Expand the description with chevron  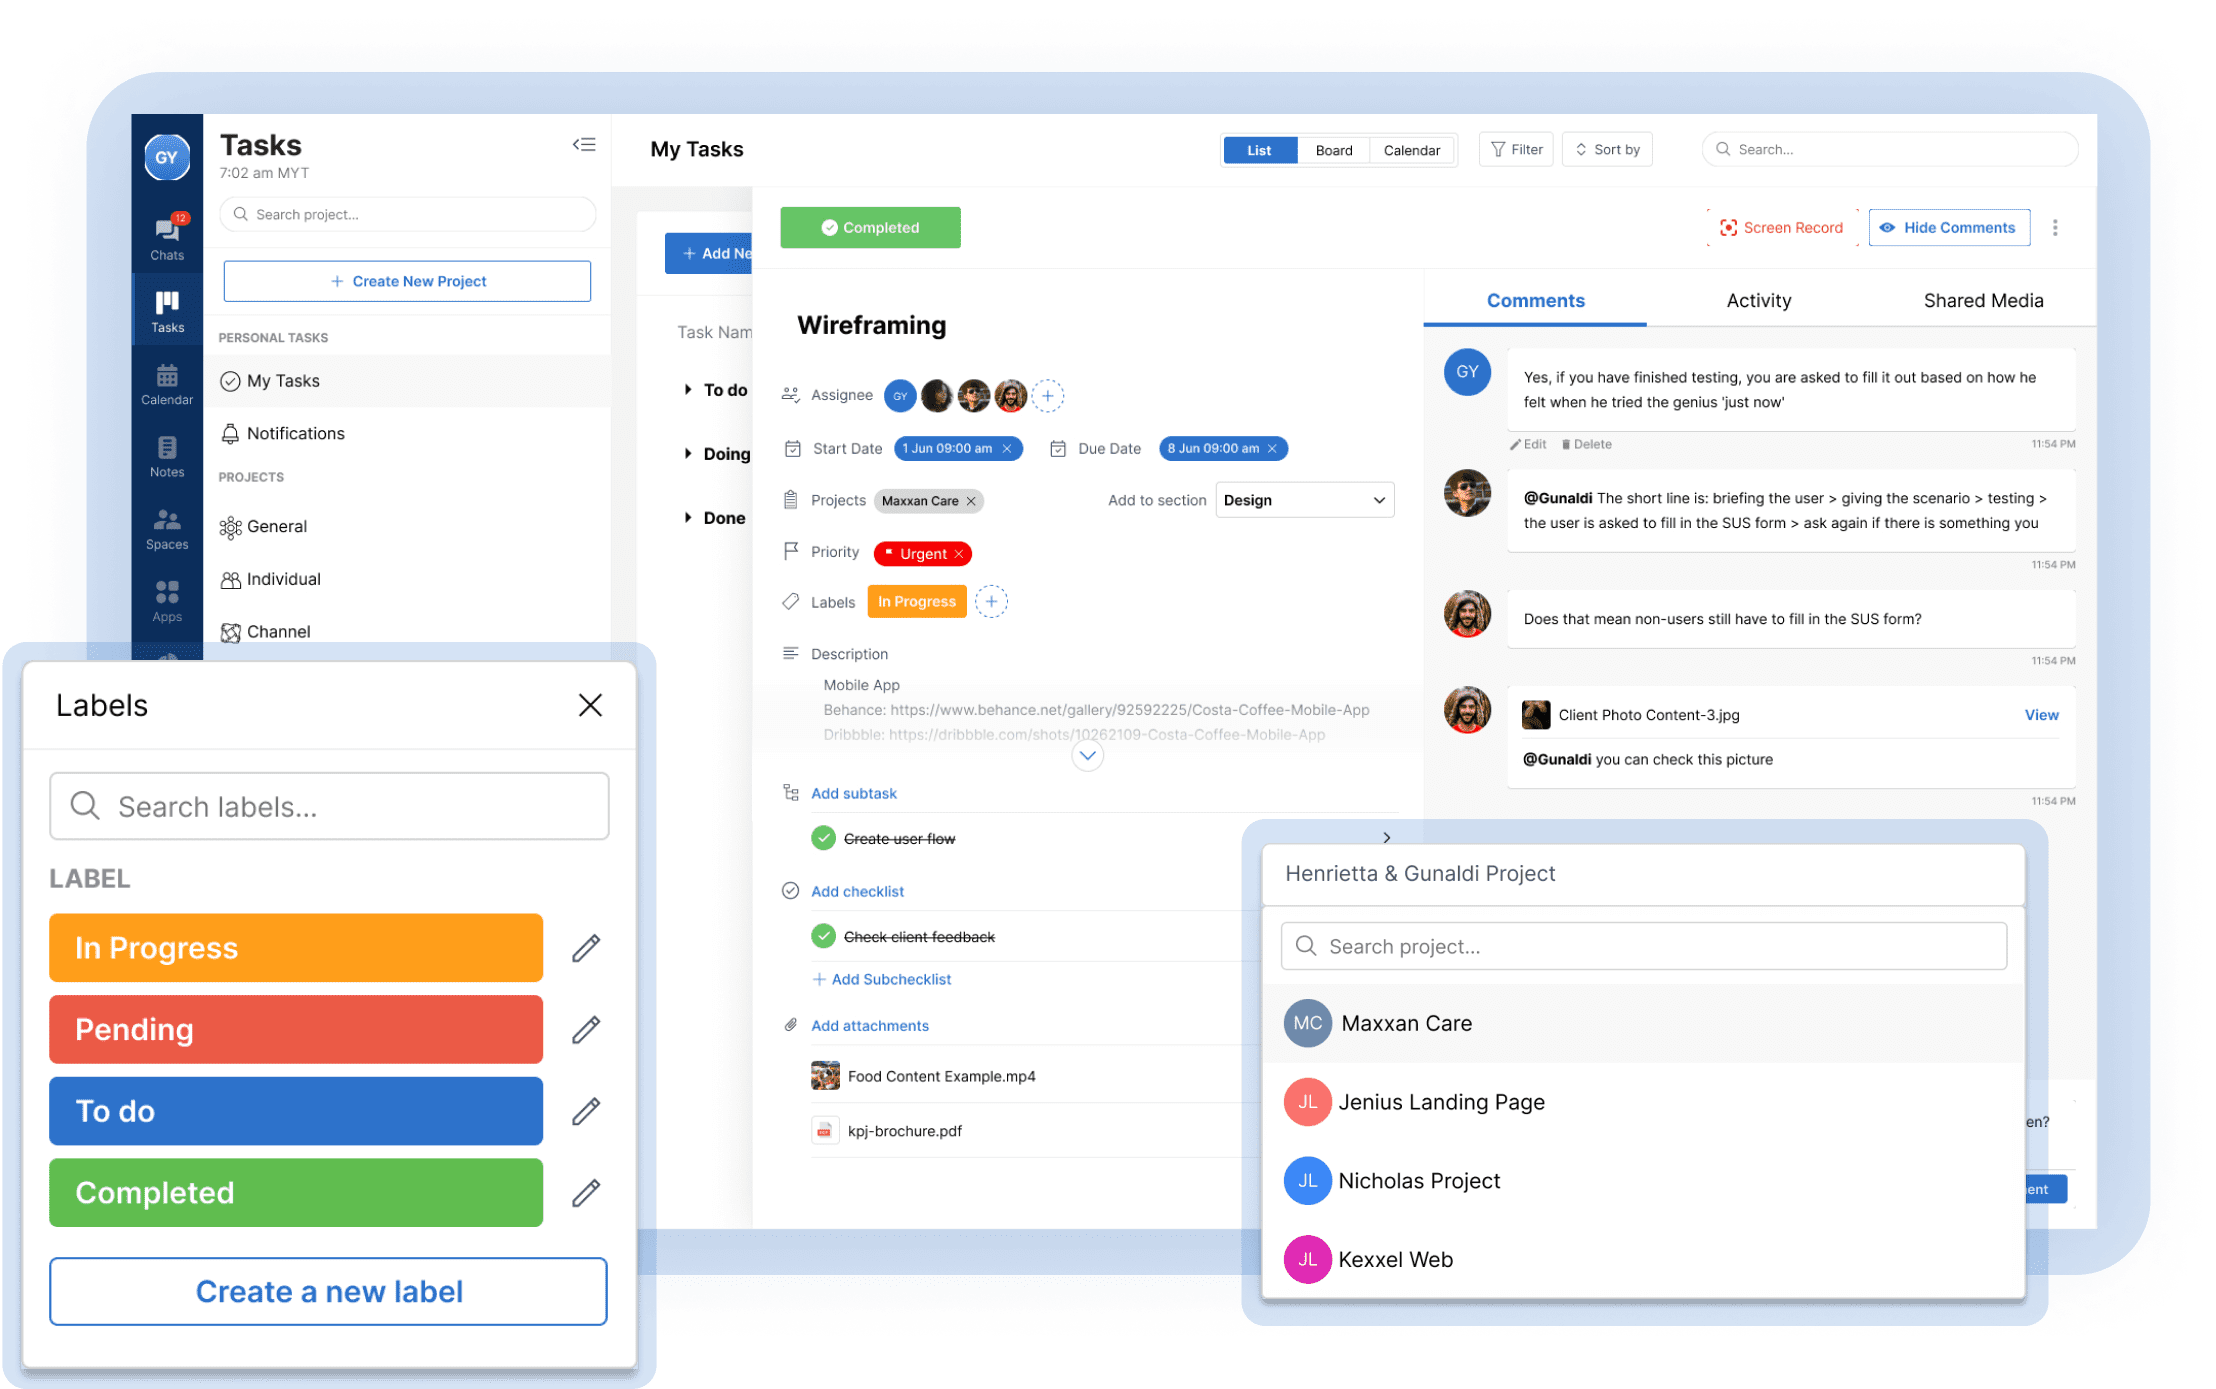1087,756
